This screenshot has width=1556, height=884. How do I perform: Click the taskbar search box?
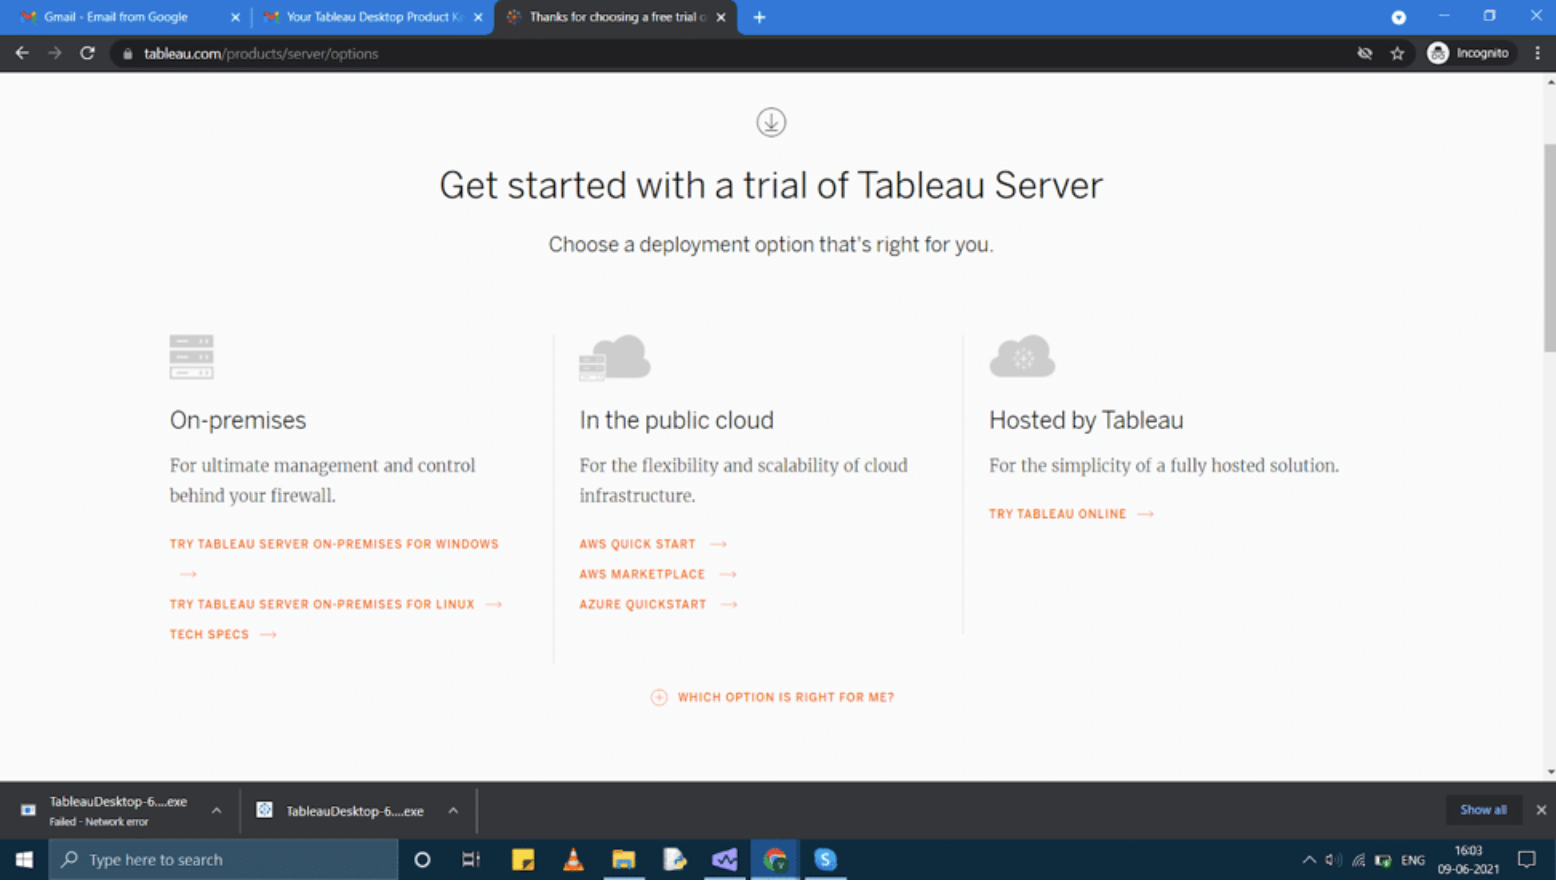223,859
